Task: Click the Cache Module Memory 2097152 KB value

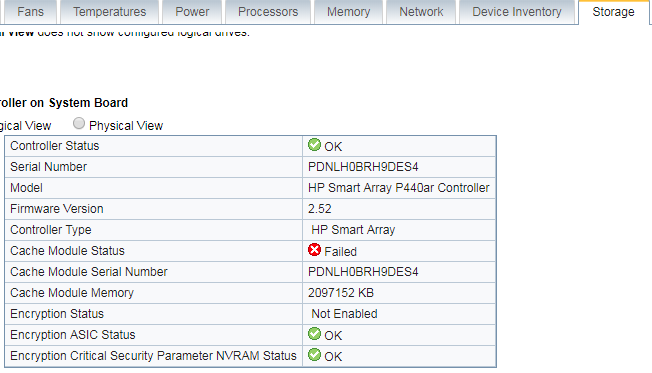Action: 341,293
